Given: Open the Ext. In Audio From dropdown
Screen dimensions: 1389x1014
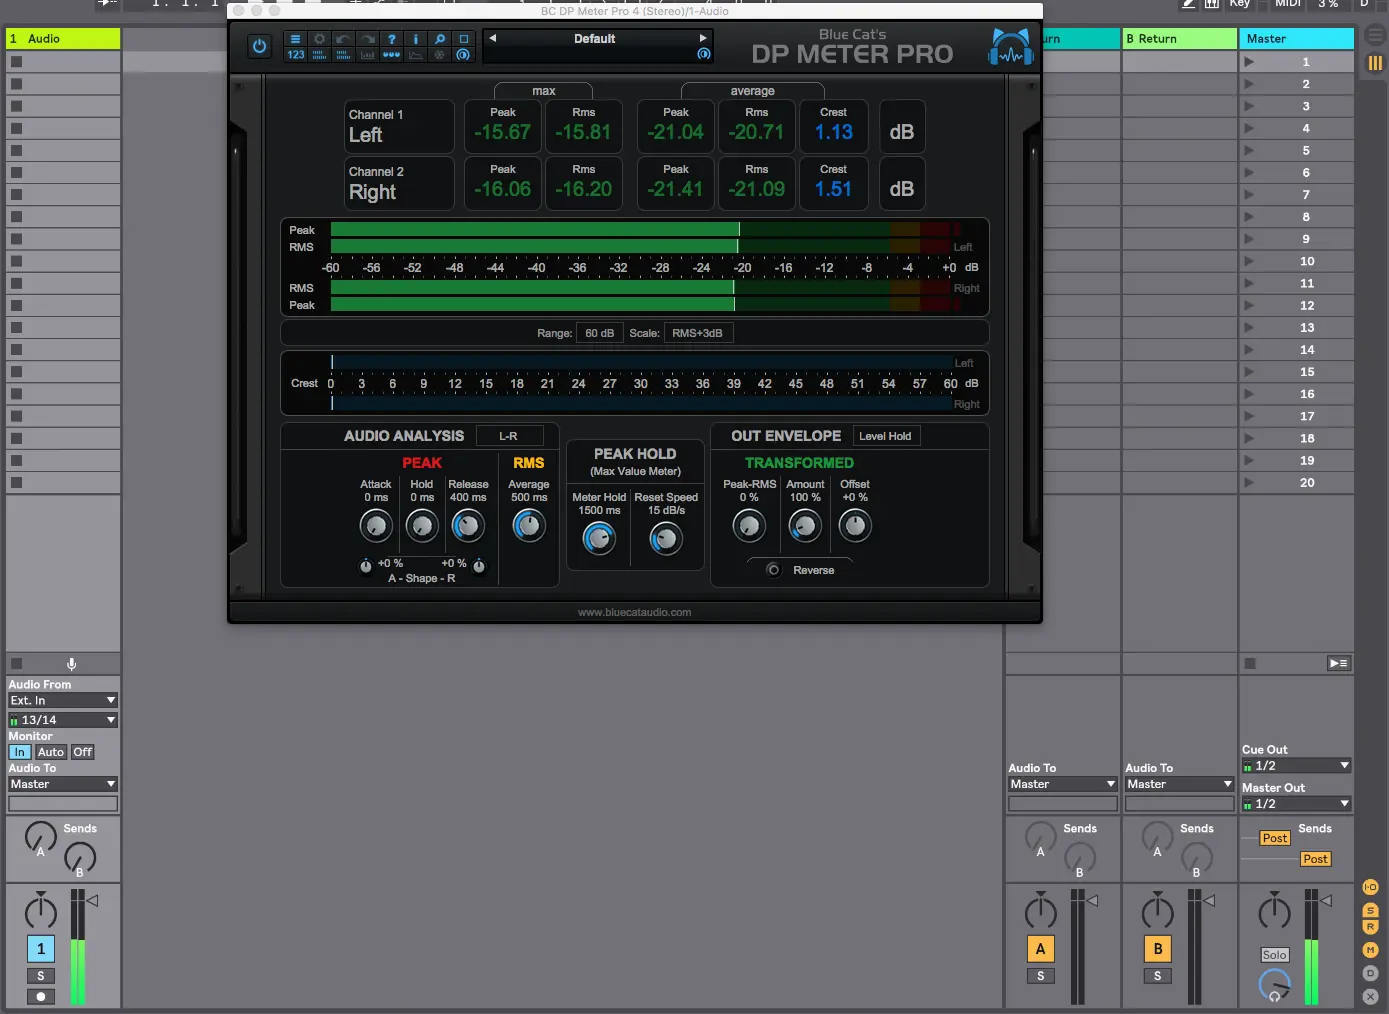Looking at the screenshot, I should tap(63, 700).
